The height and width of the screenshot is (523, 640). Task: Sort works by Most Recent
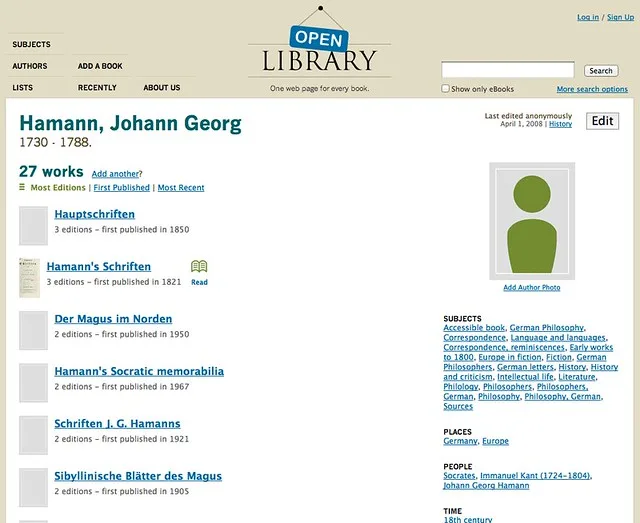(x=181, y=188)
